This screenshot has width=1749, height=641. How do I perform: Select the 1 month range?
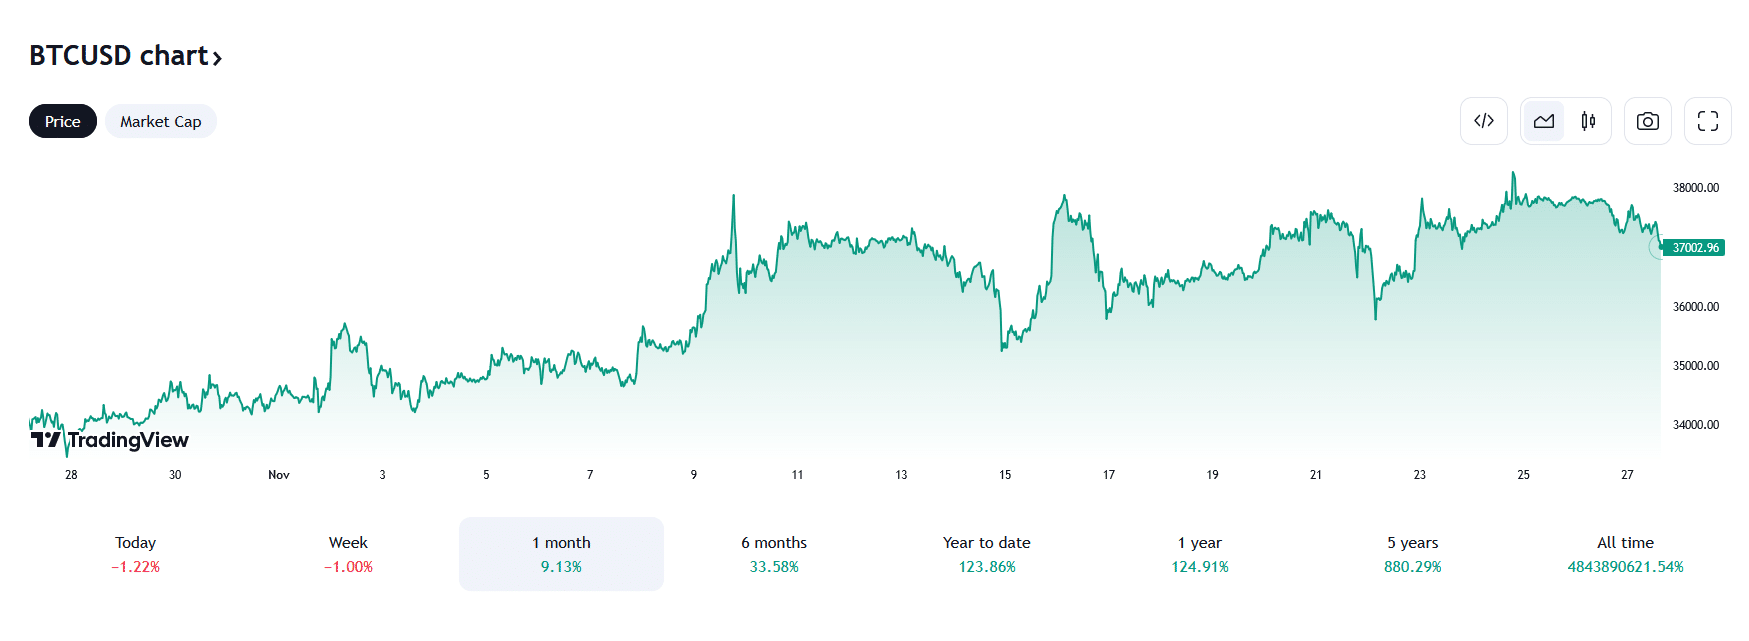coord(561,554)
